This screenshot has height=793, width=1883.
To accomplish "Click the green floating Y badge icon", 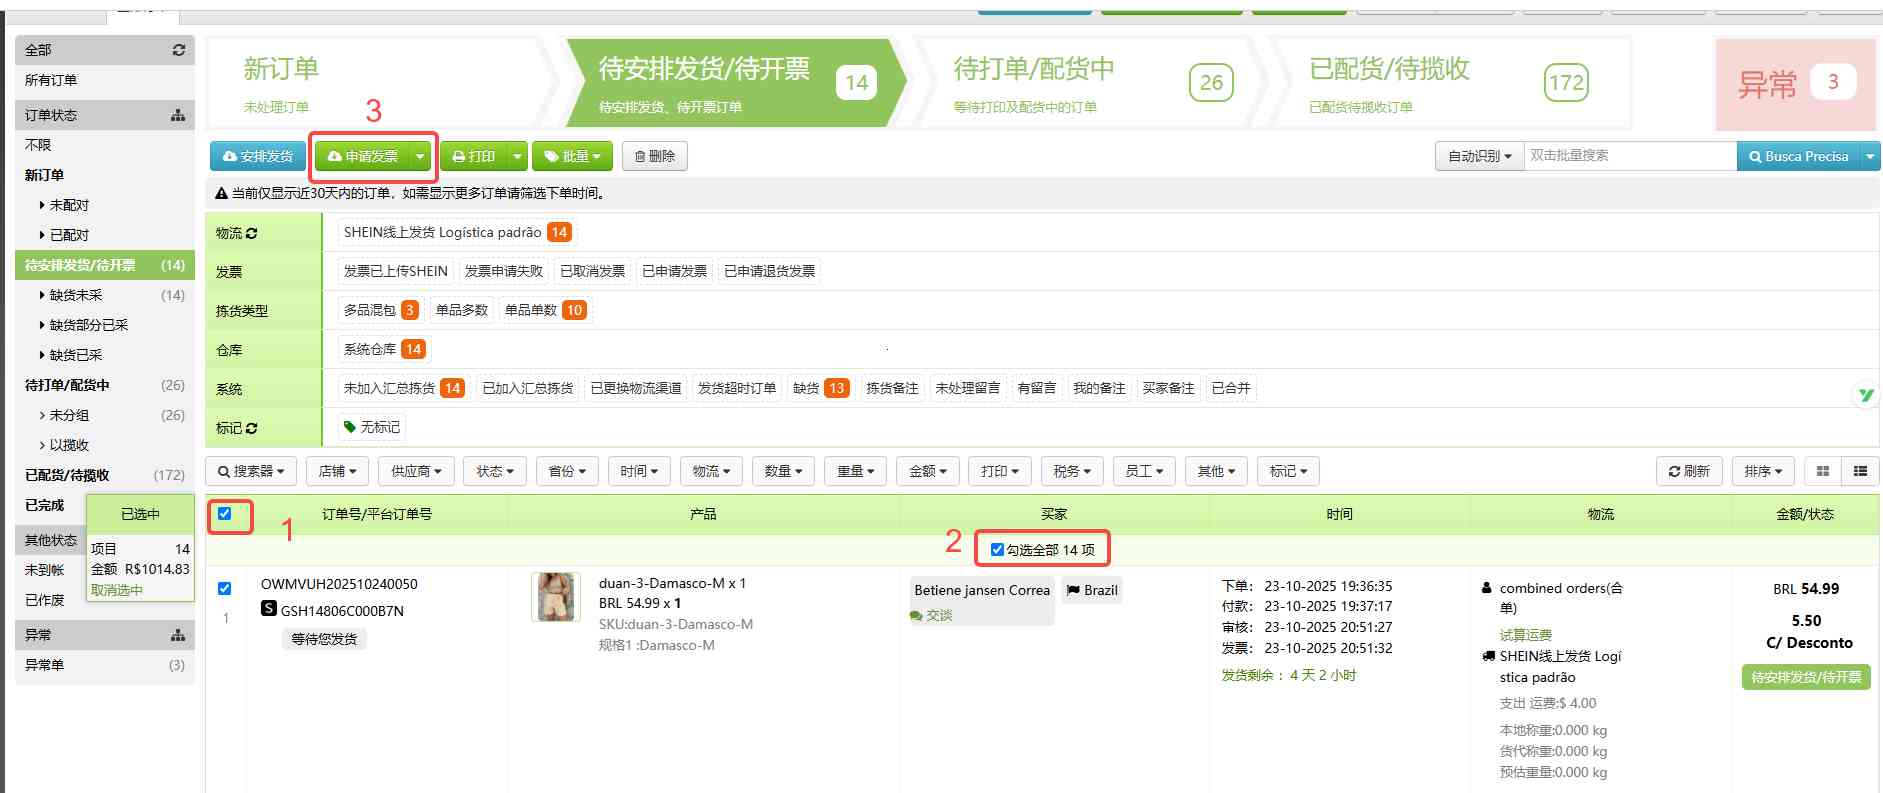I will point(1866,395).
